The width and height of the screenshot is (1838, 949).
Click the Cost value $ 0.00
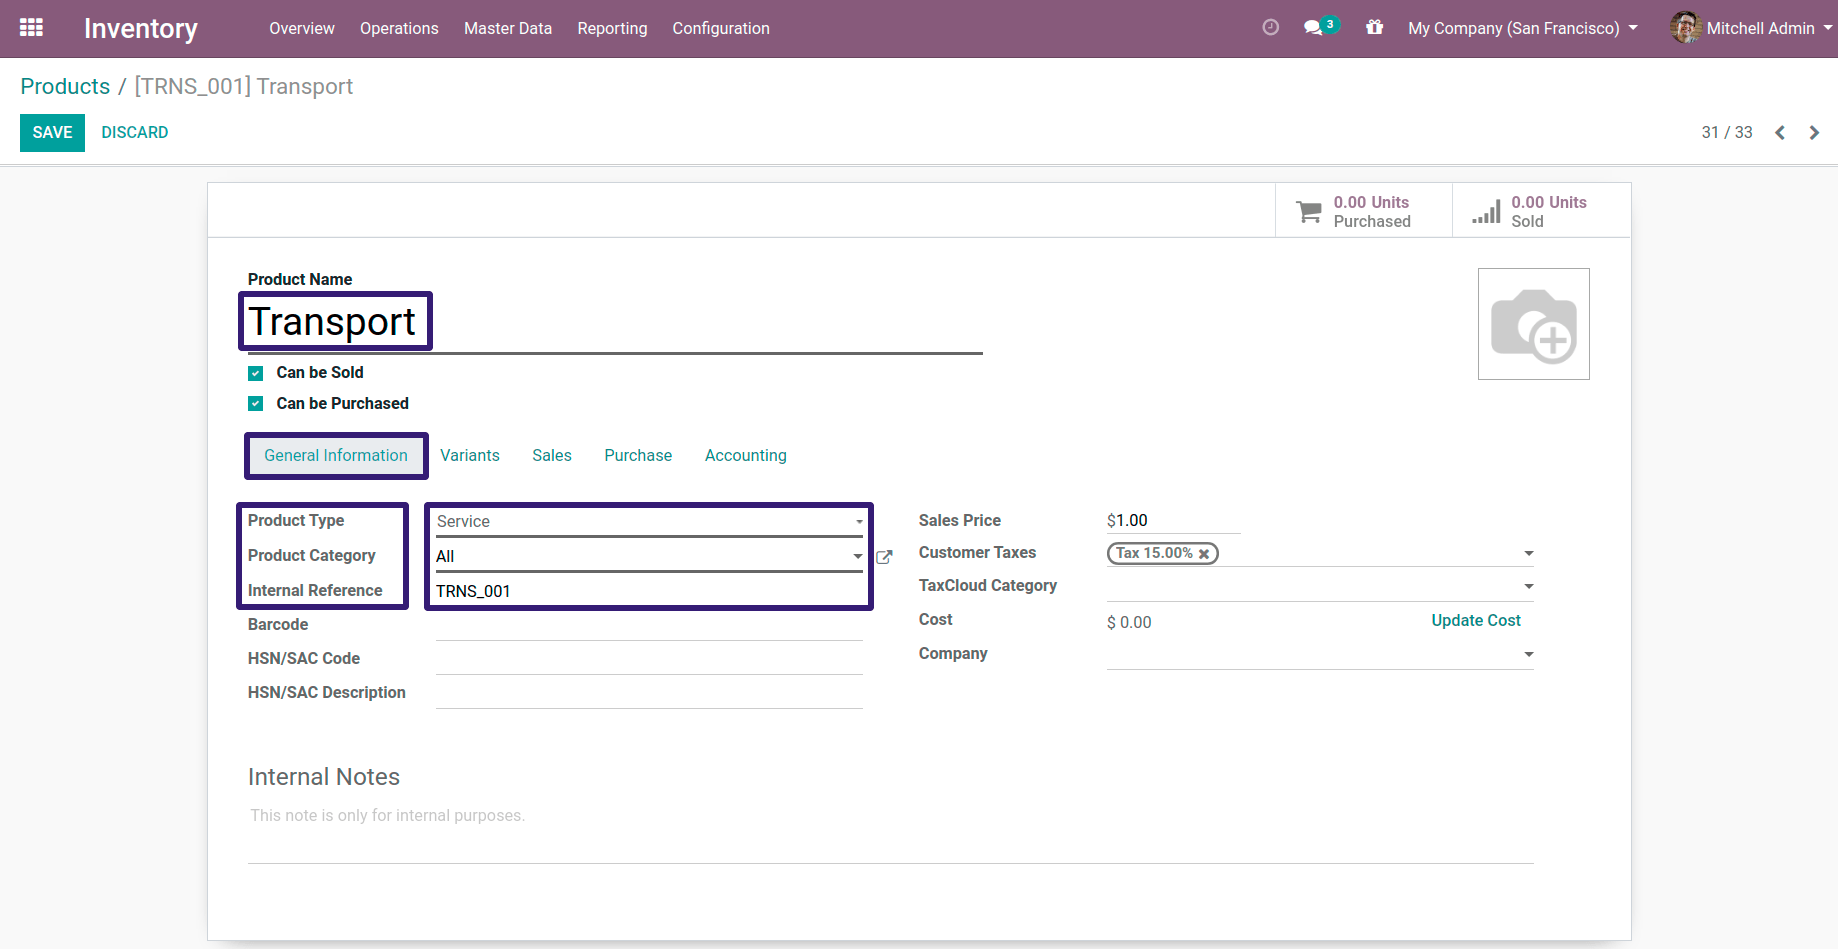(1130, 623)
